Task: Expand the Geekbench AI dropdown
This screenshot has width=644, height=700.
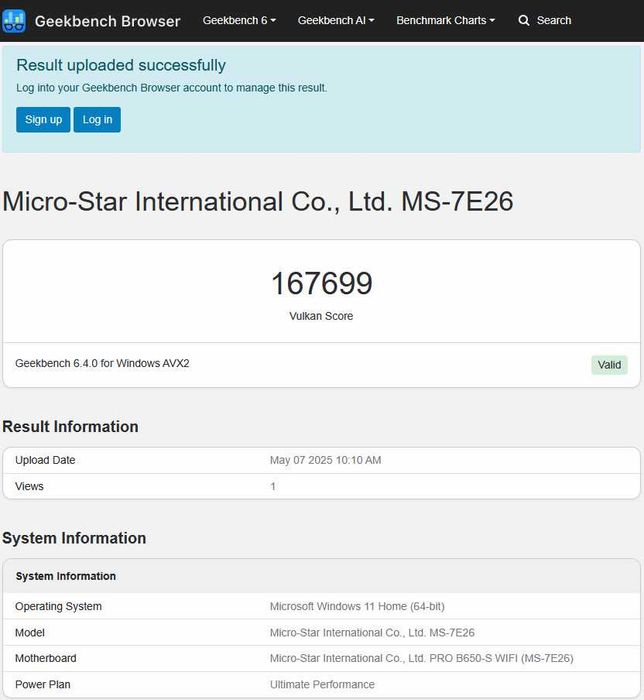Action: [336, 21]
